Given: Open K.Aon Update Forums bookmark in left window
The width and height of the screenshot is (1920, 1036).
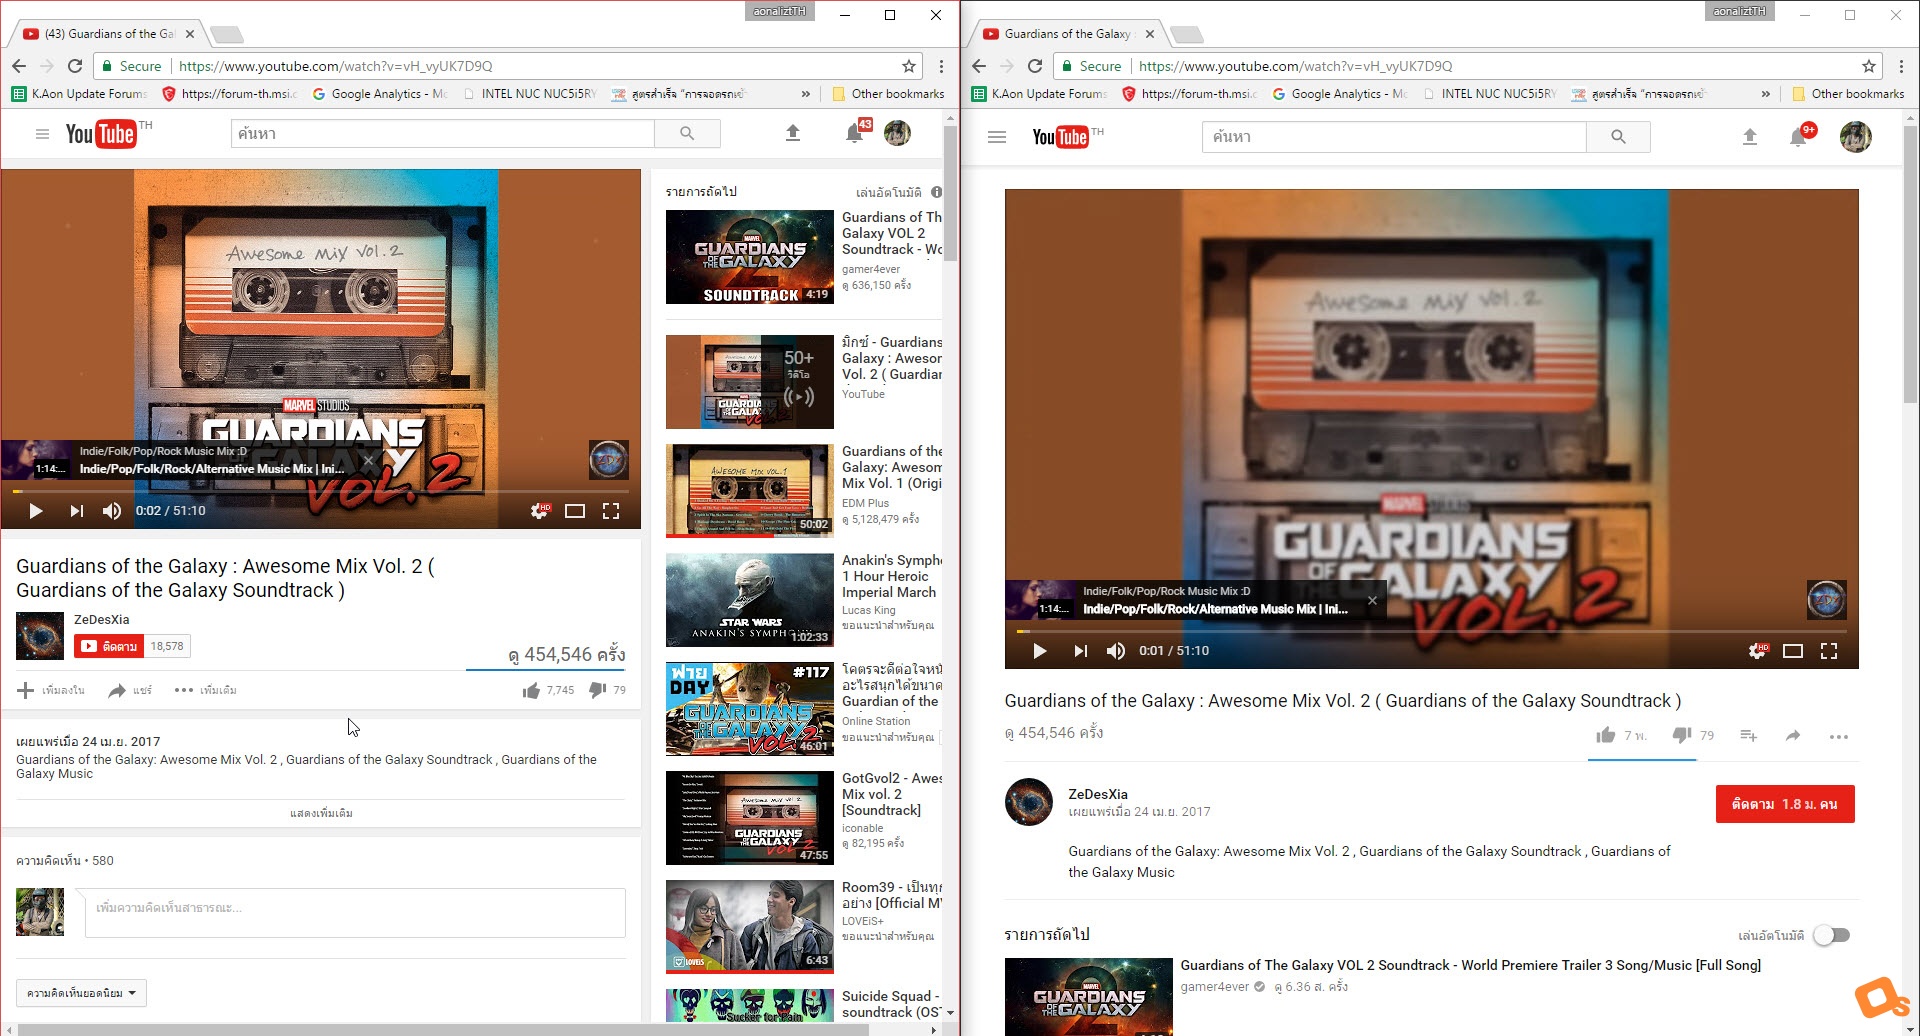Looking at the screenshot, I should 79,94.
